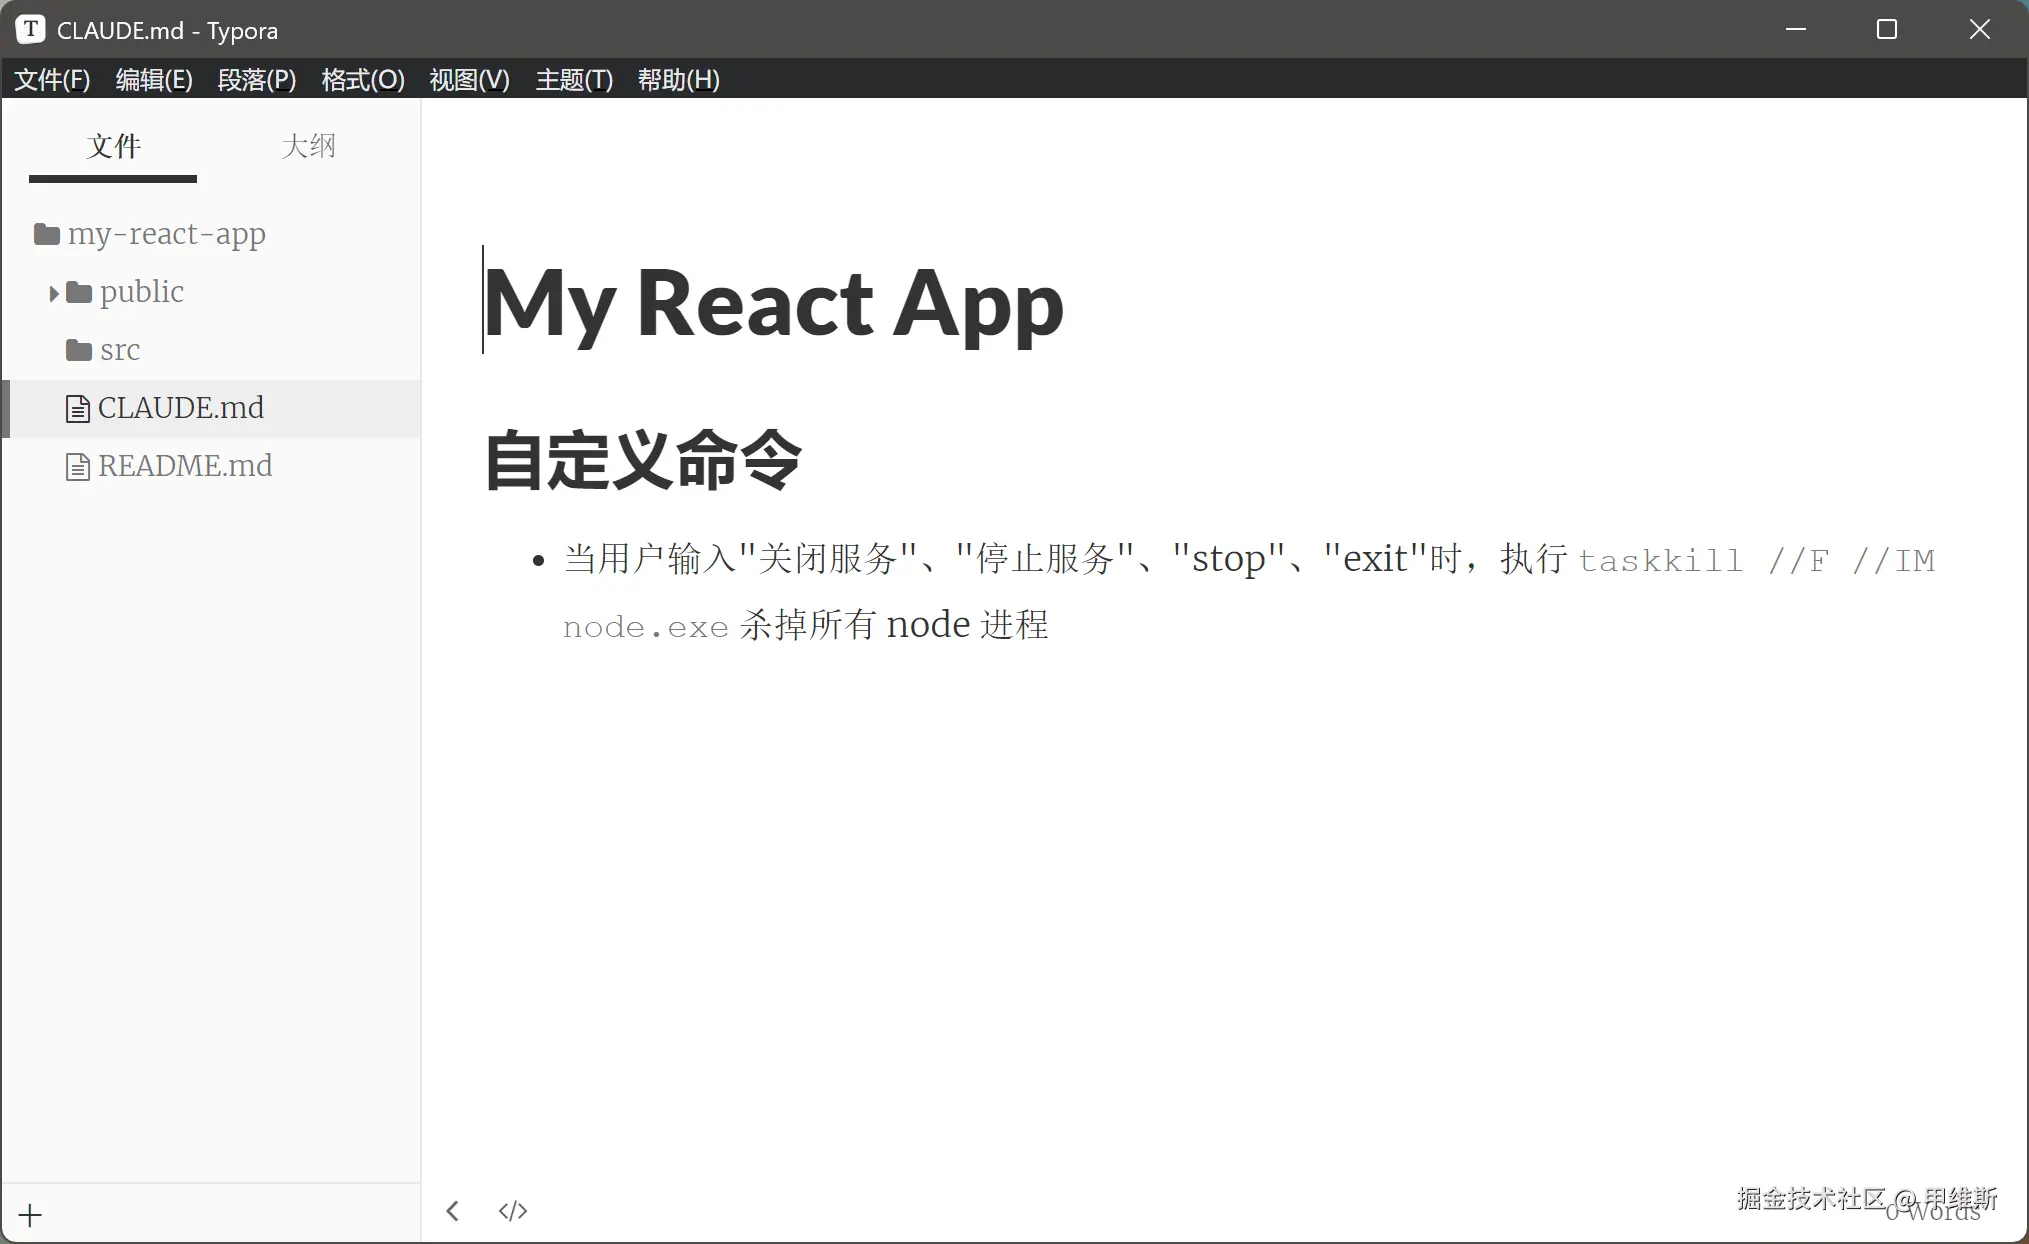Click the README.md file icon
This screenshot has height=1244, width=2029.
coord(78,467)
